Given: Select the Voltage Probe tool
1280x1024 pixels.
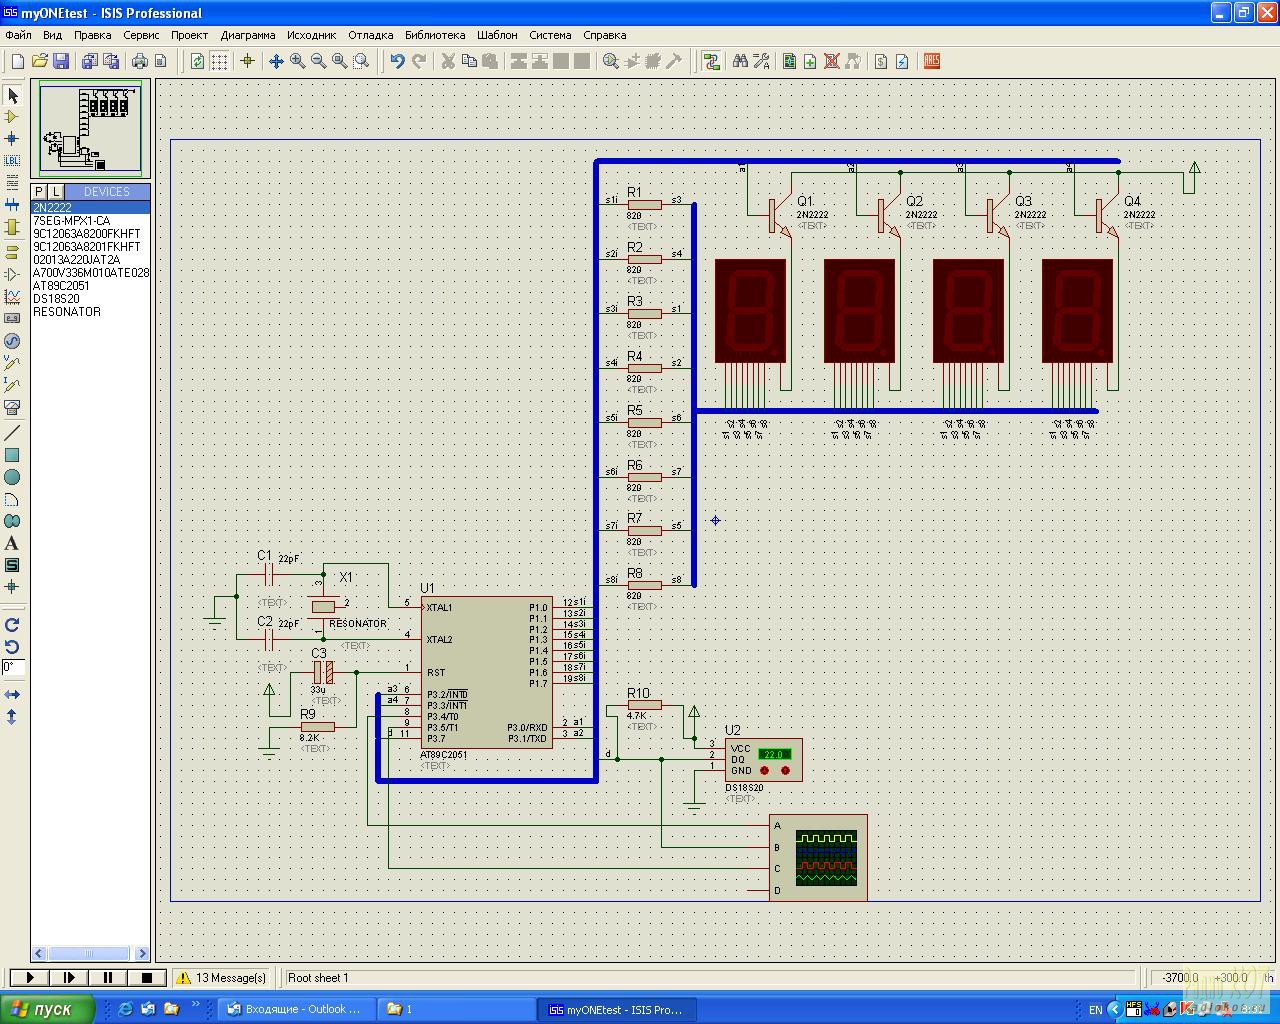Looking at the screenshot, I should (x=12, y=362).
